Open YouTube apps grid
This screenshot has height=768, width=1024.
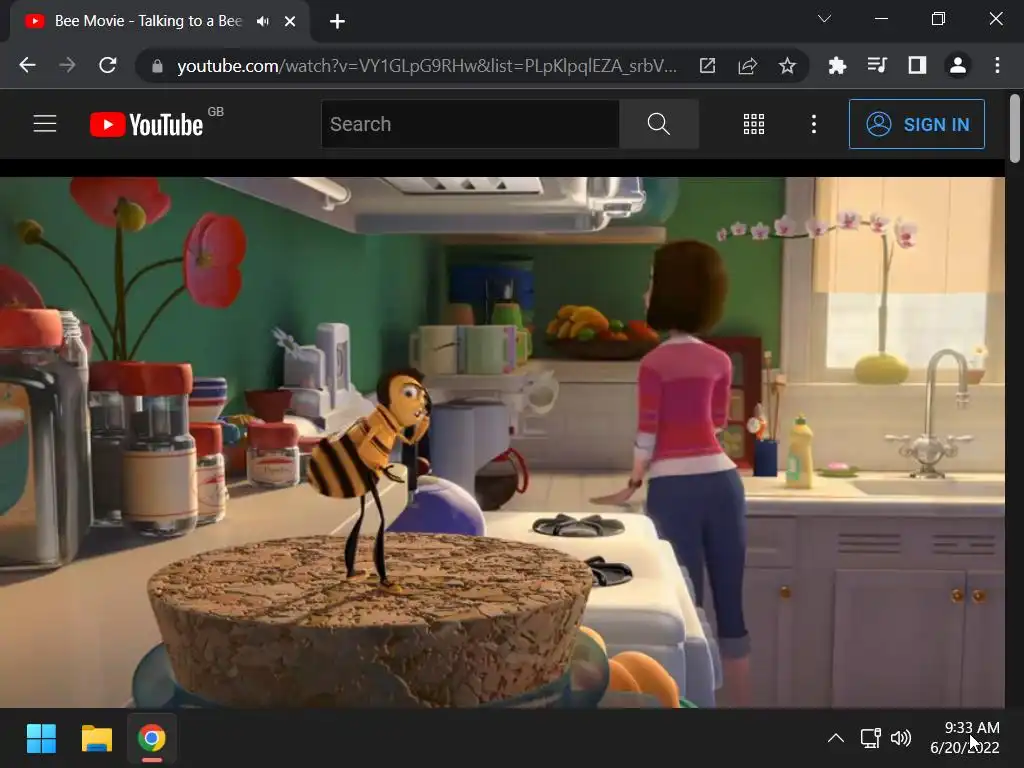754,124
